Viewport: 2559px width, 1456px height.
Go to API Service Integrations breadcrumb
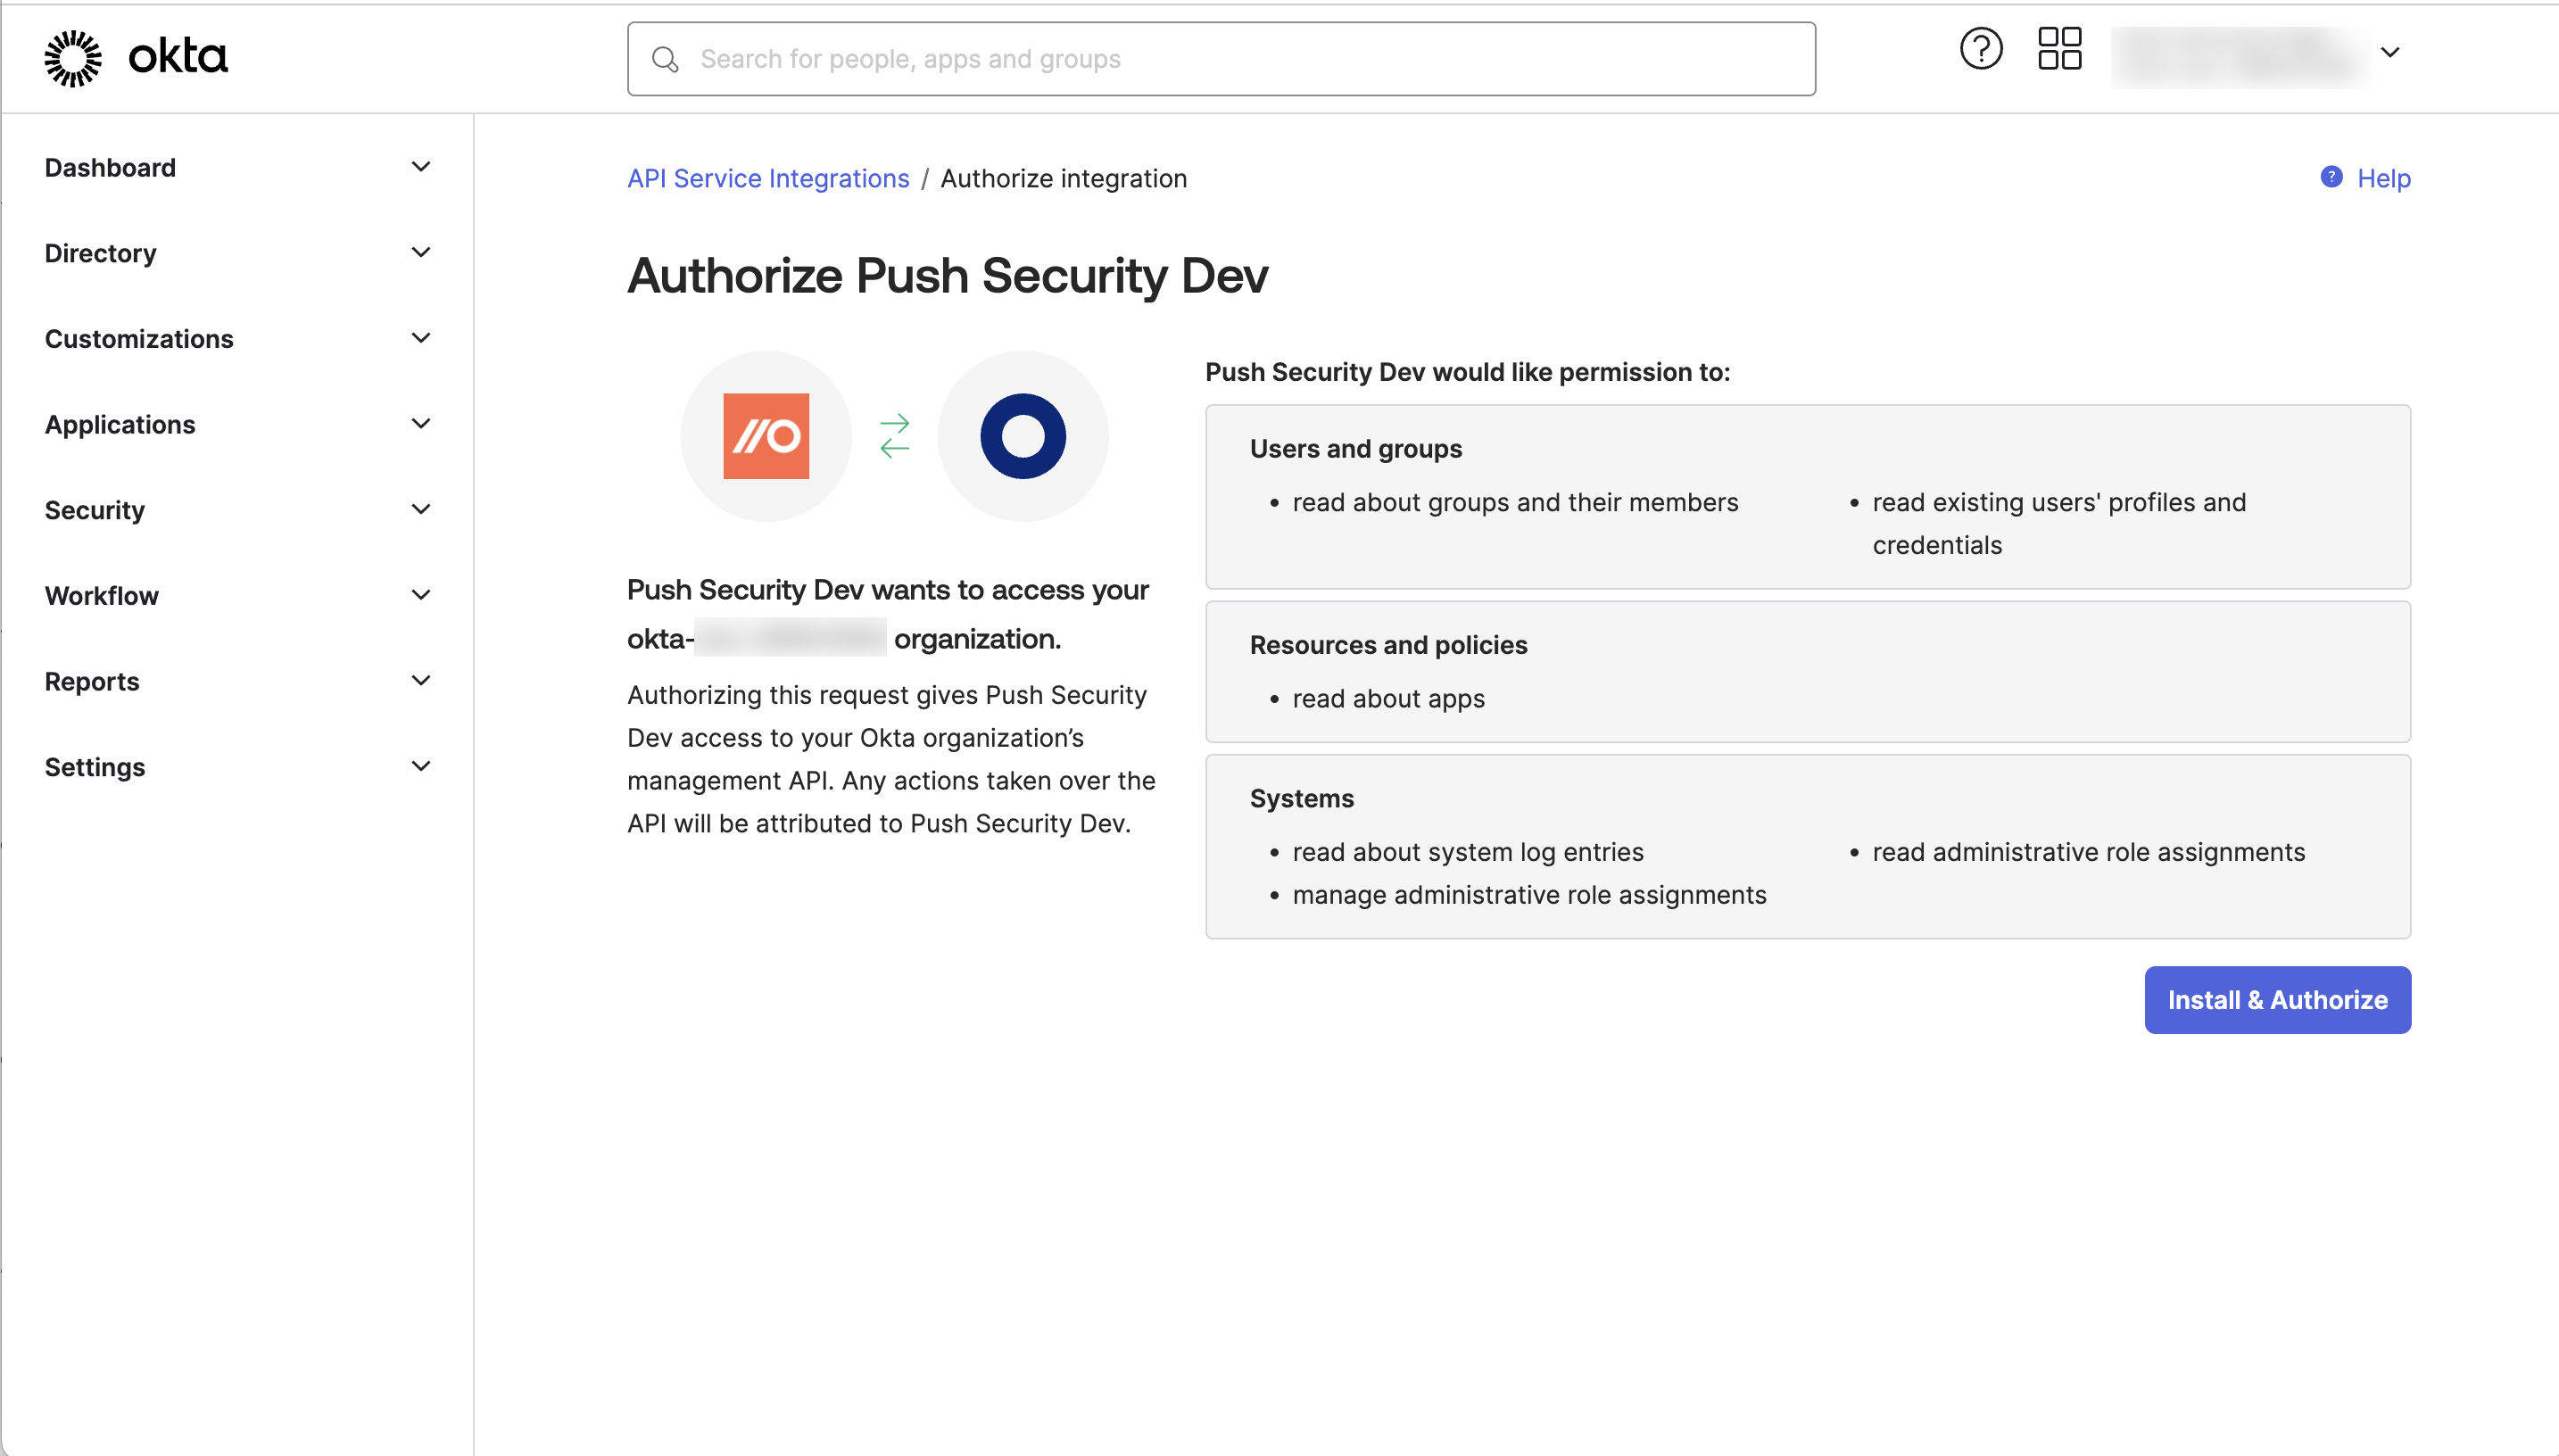(x=768, y=178)
